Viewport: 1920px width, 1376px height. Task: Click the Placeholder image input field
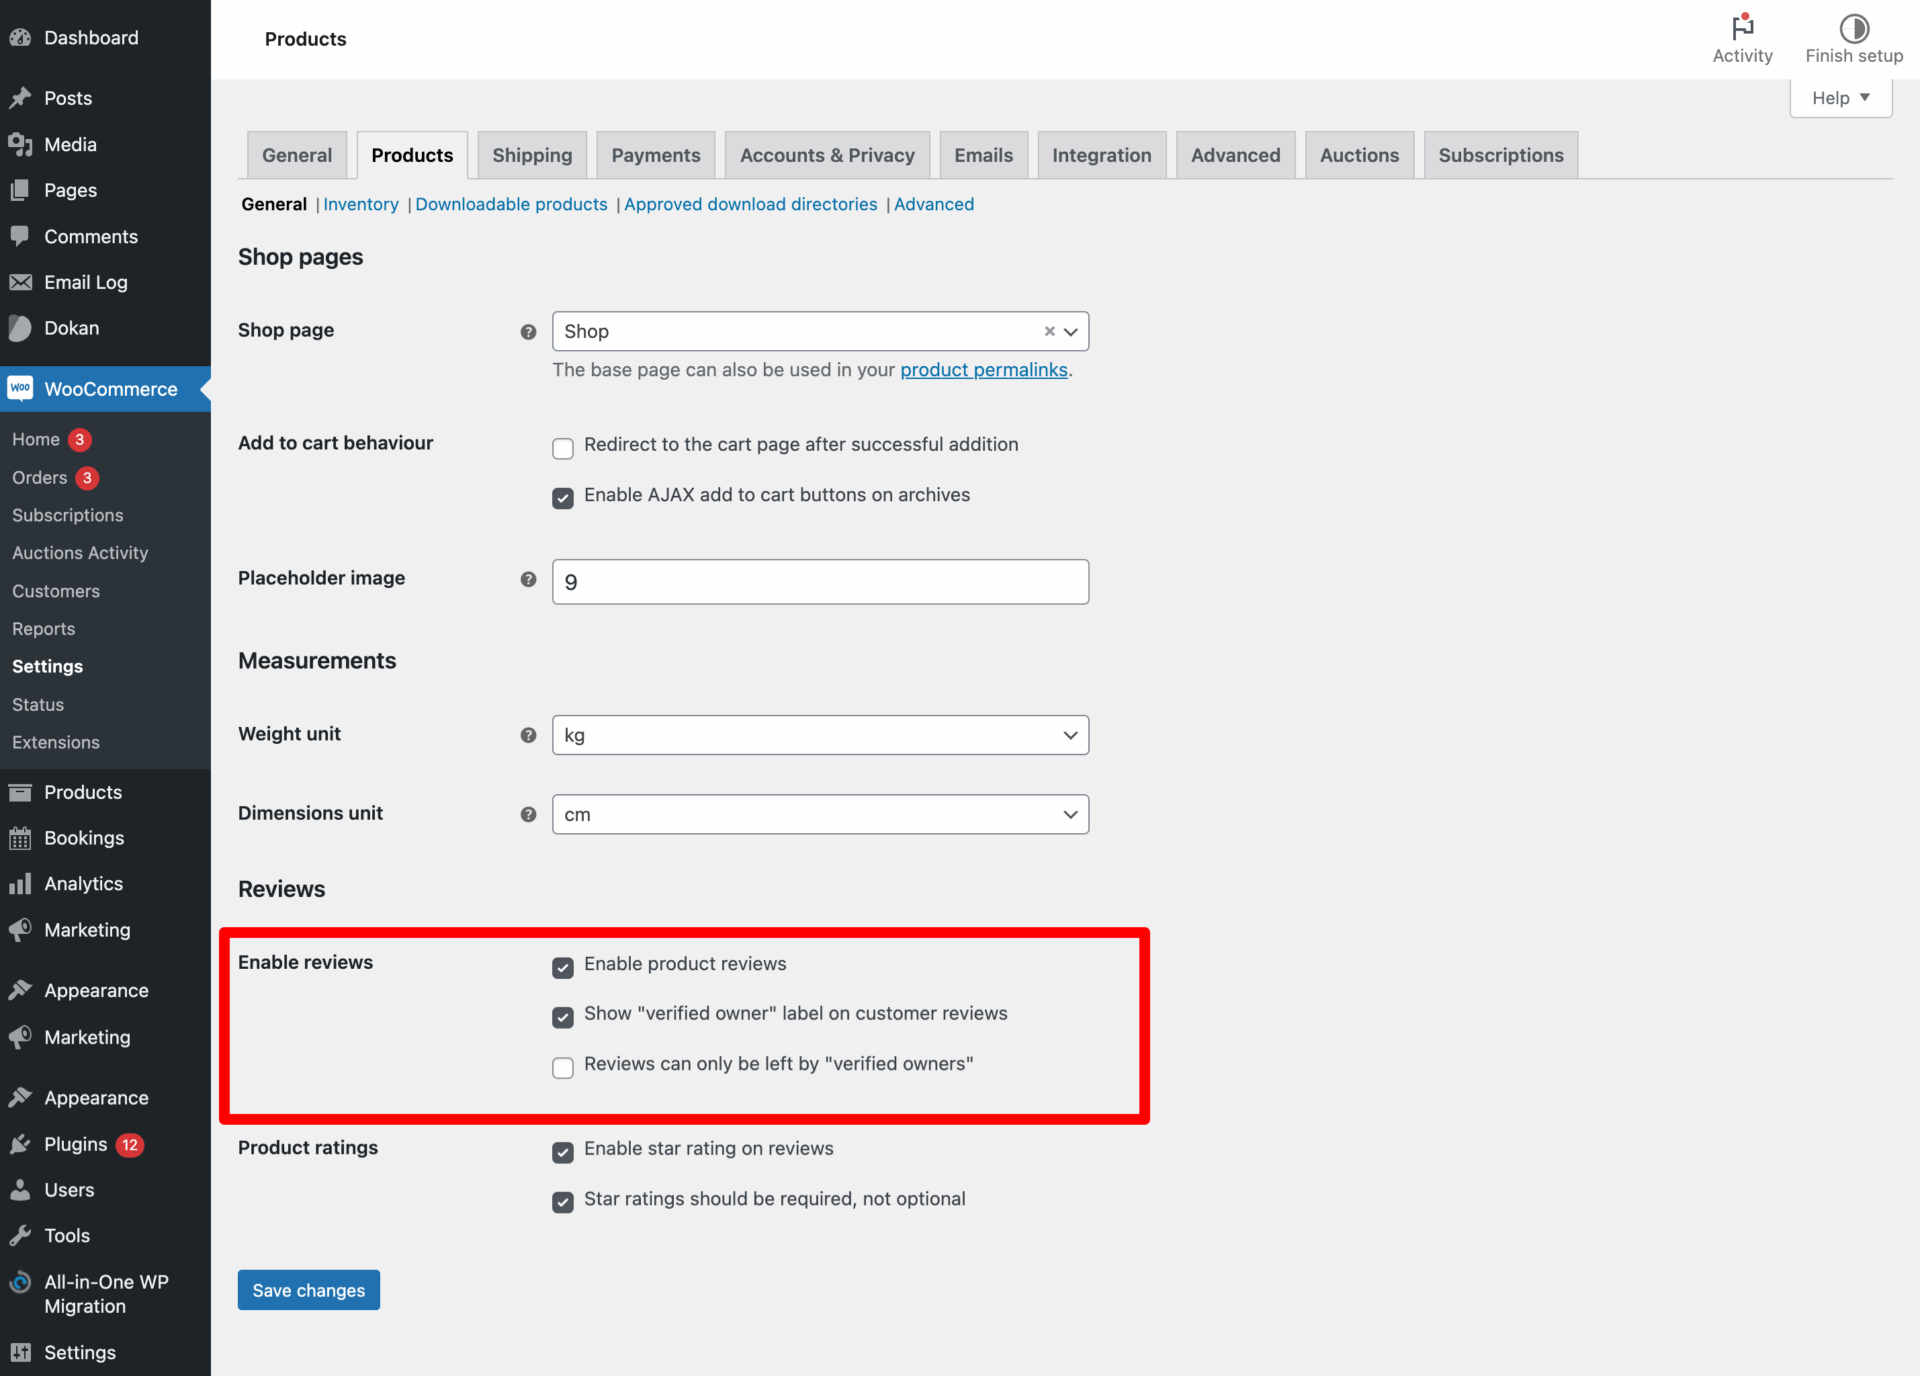coord(820,581)
